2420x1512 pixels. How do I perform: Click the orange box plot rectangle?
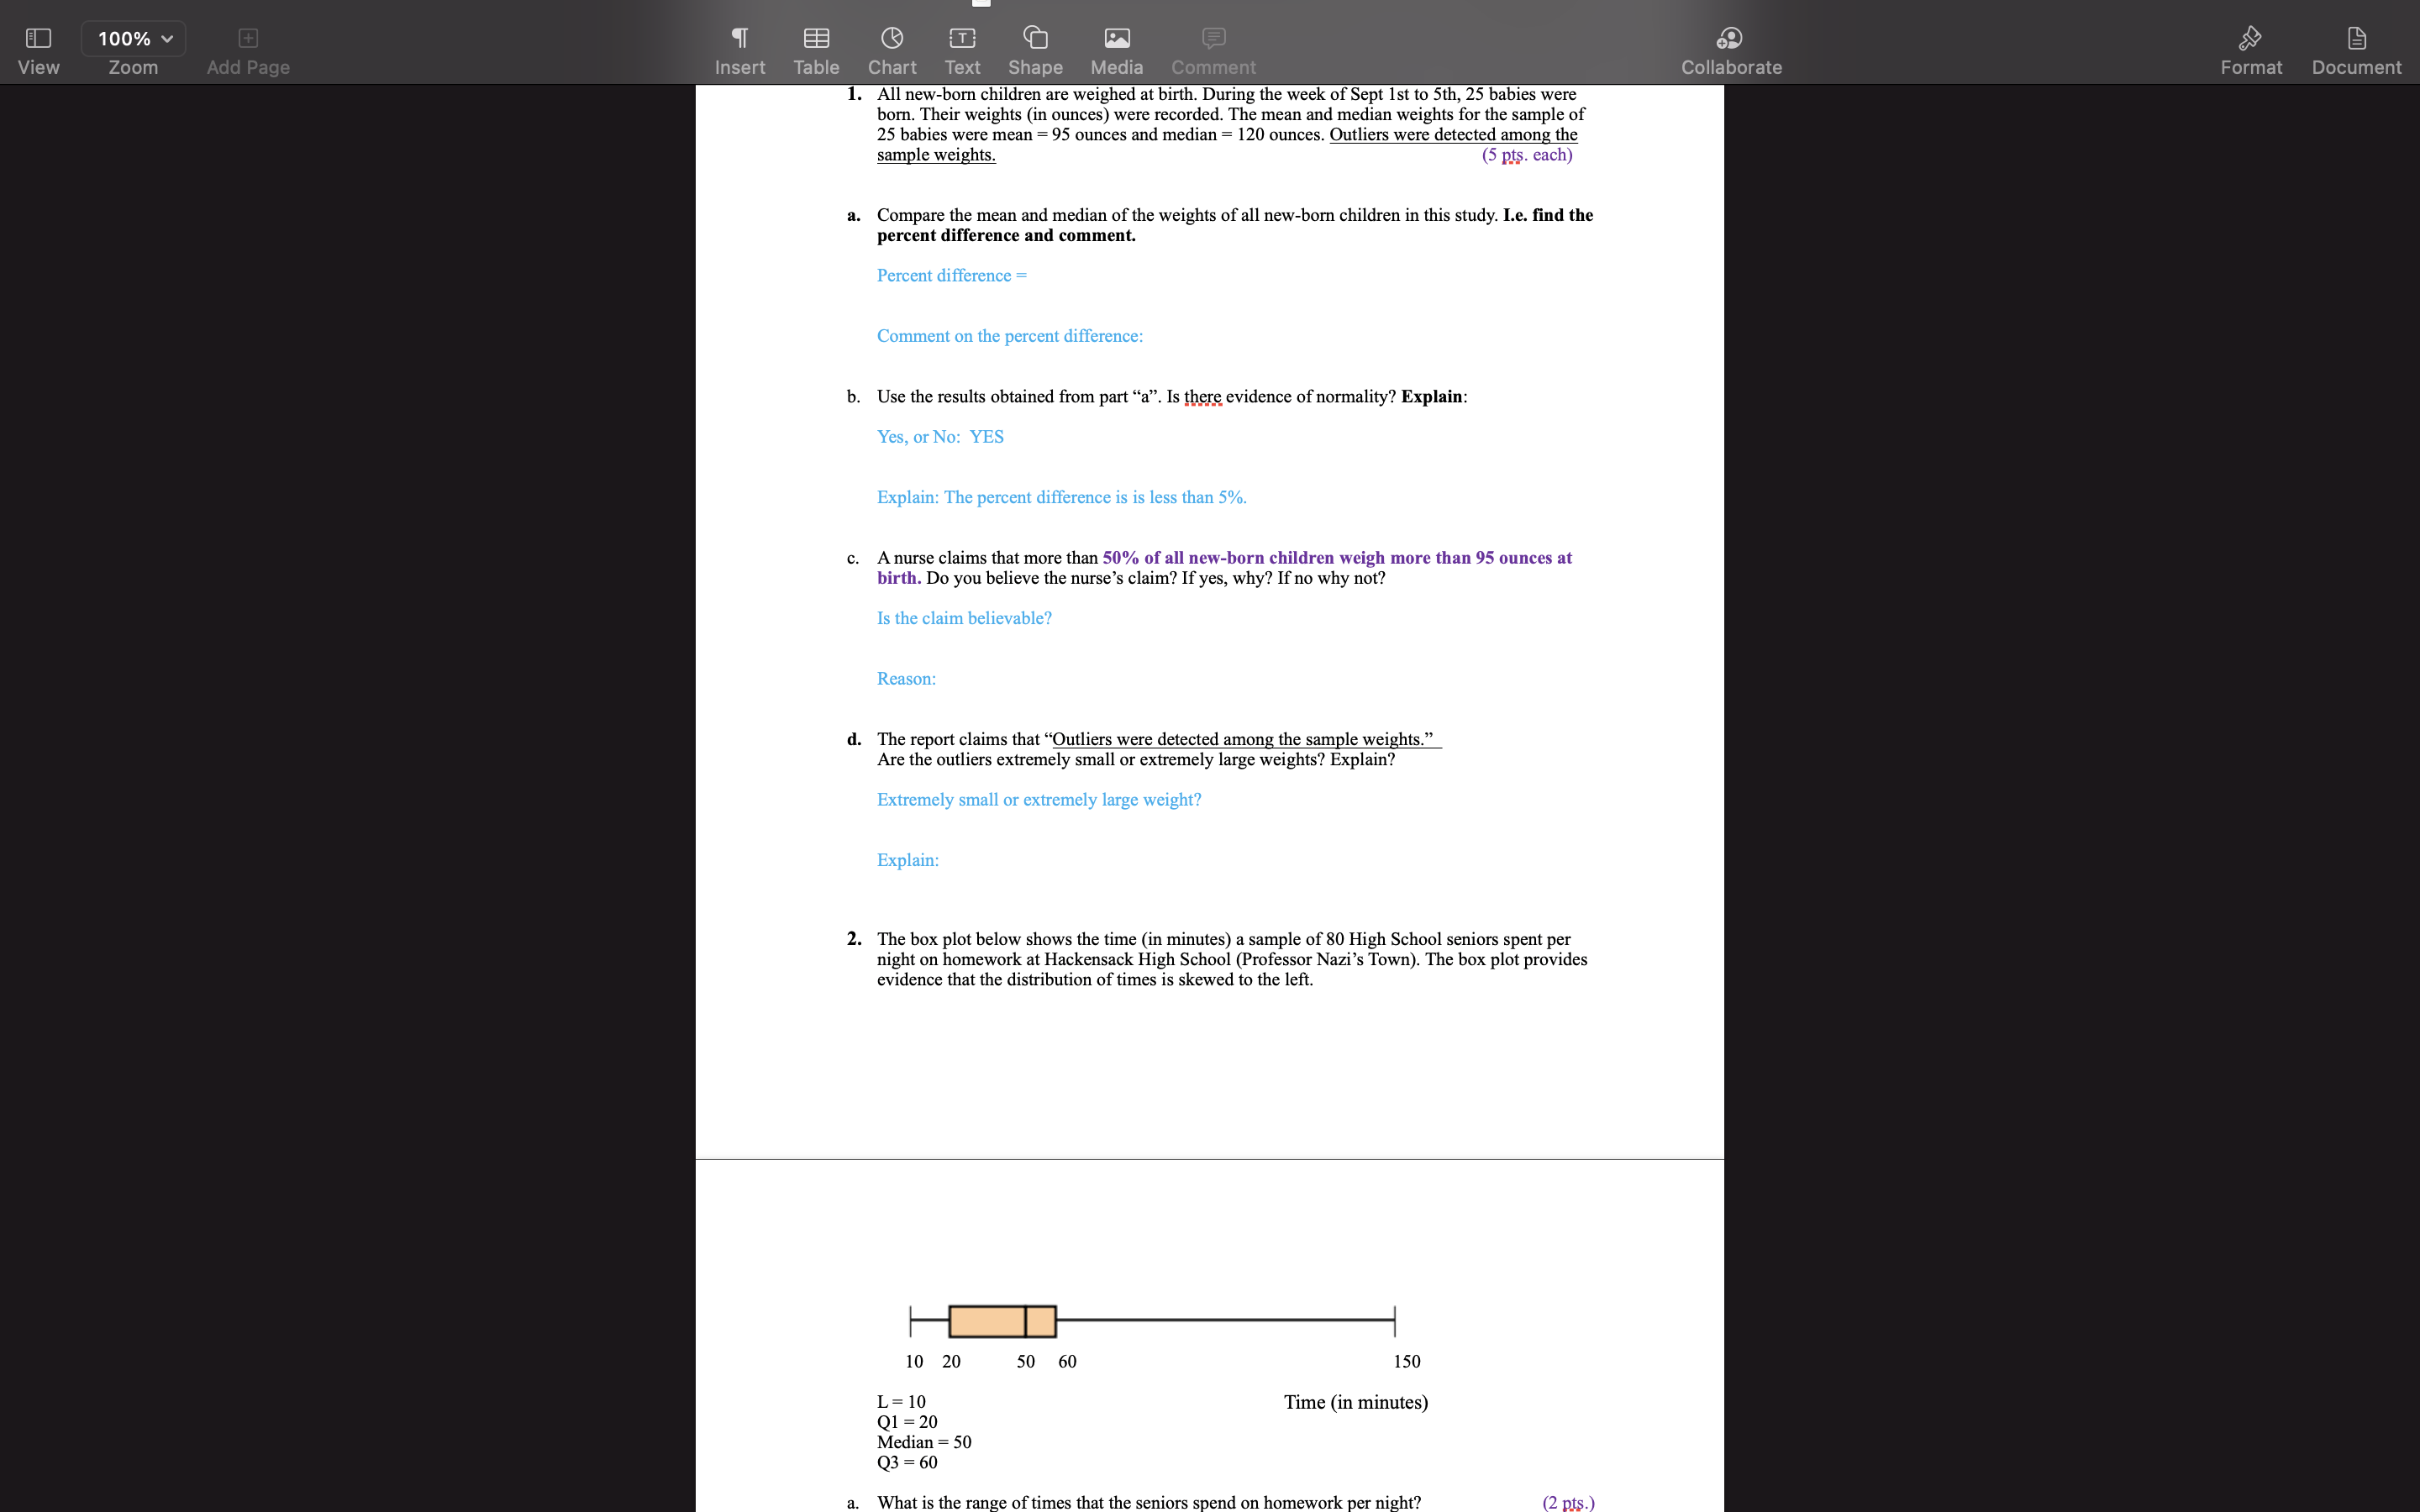pyautogui.click(x=986, y=1321)
